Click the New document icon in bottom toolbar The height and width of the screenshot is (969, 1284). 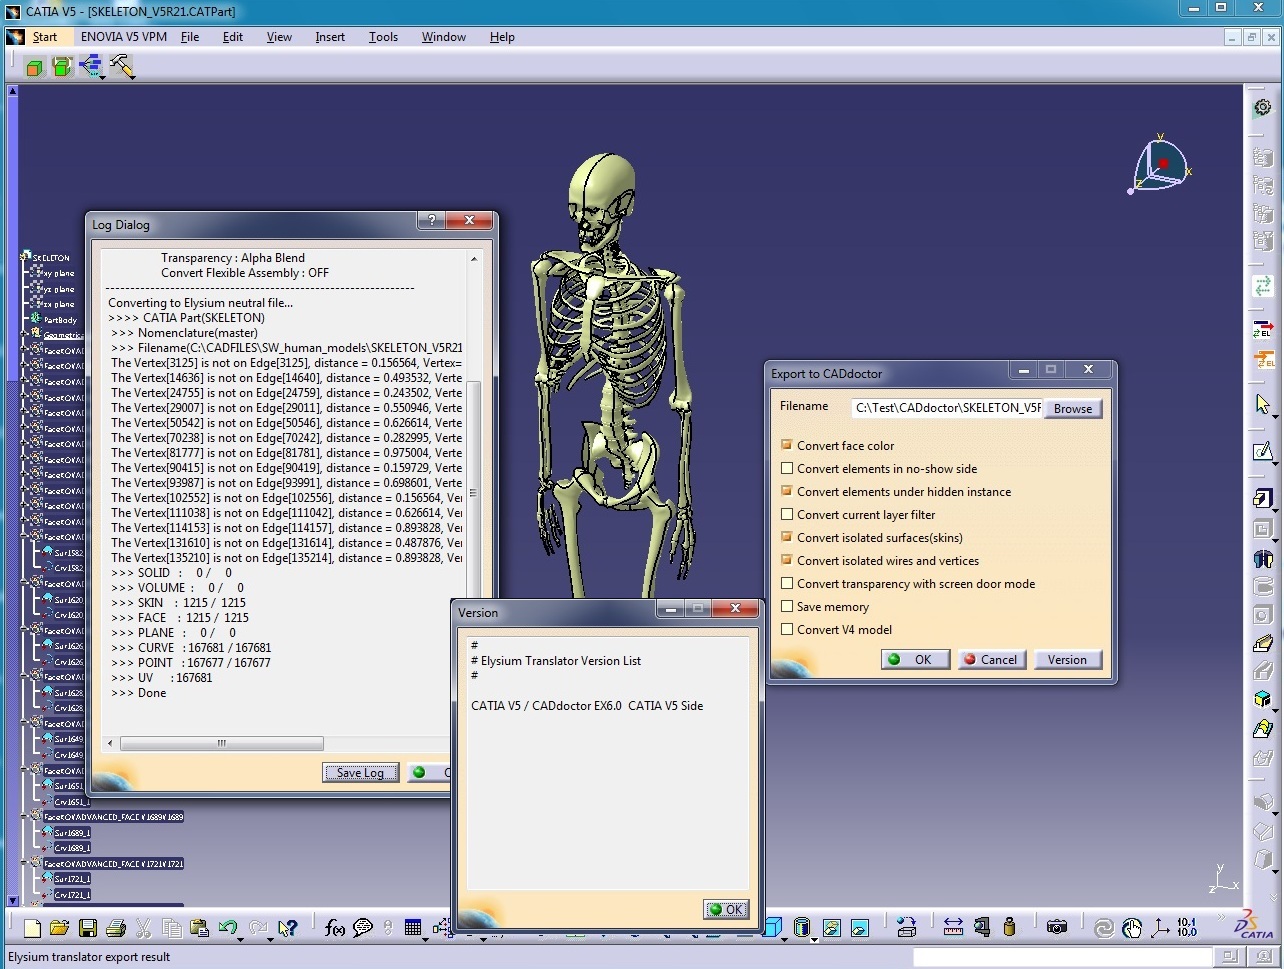click(32, 928)
